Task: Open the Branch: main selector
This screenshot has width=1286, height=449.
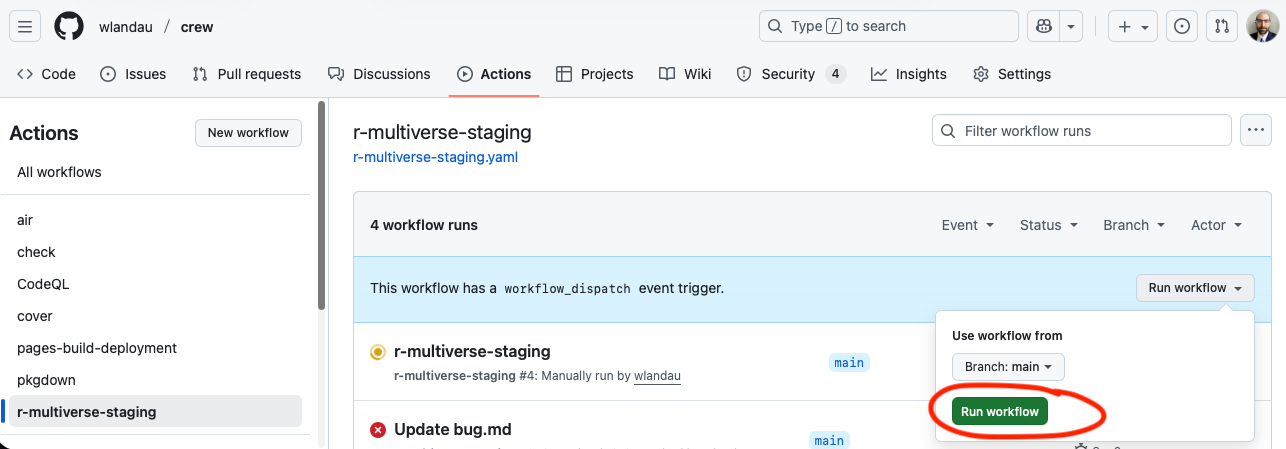Action: [1008, 367]
